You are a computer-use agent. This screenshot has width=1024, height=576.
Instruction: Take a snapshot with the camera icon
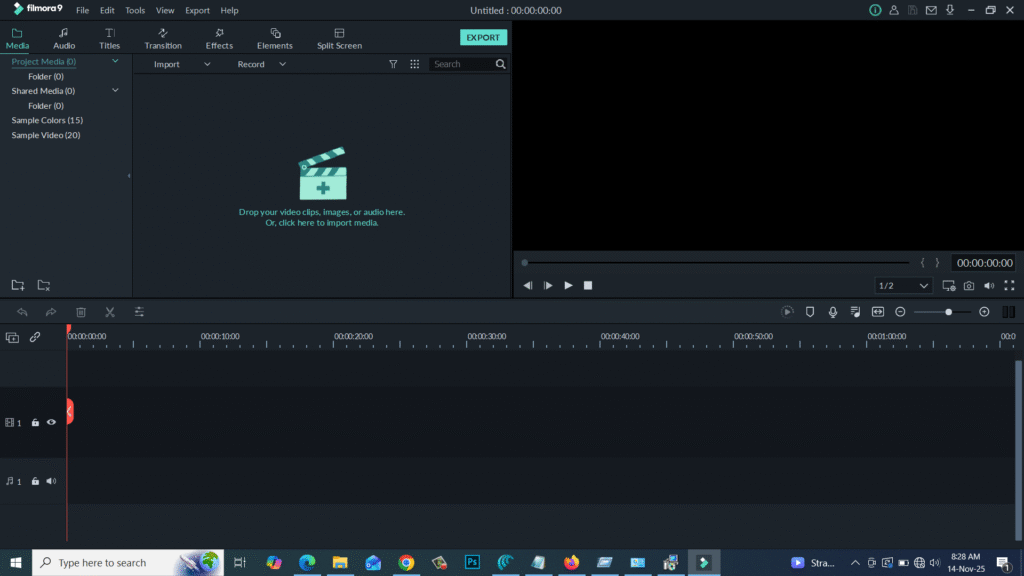968,285
